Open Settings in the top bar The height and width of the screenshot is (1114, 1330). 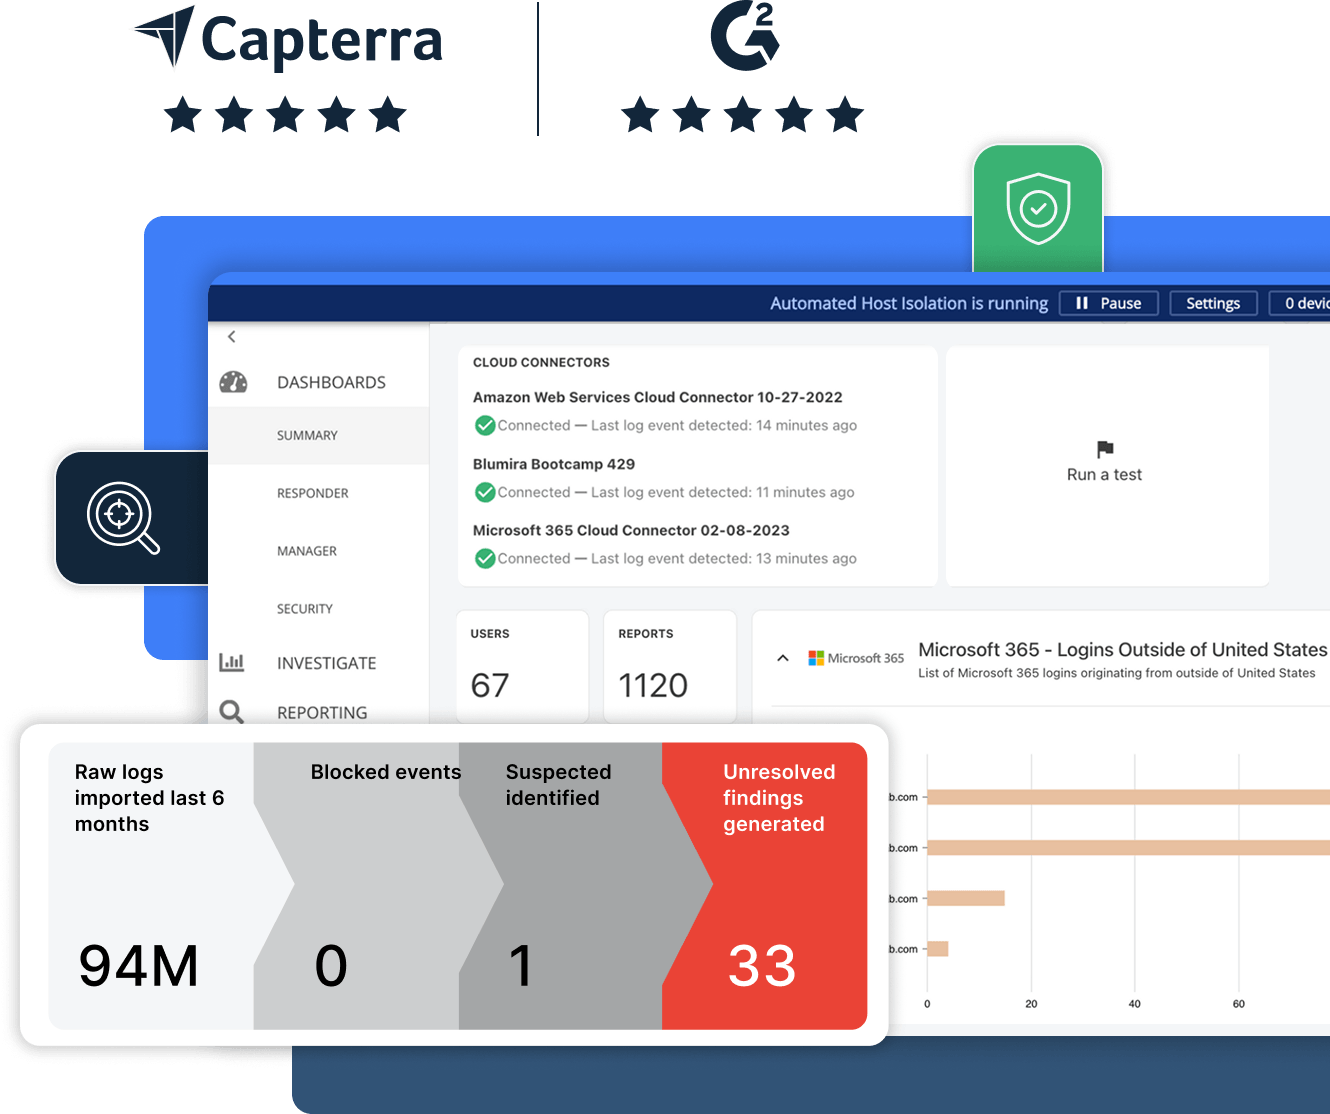click(x=1213, y=302)
